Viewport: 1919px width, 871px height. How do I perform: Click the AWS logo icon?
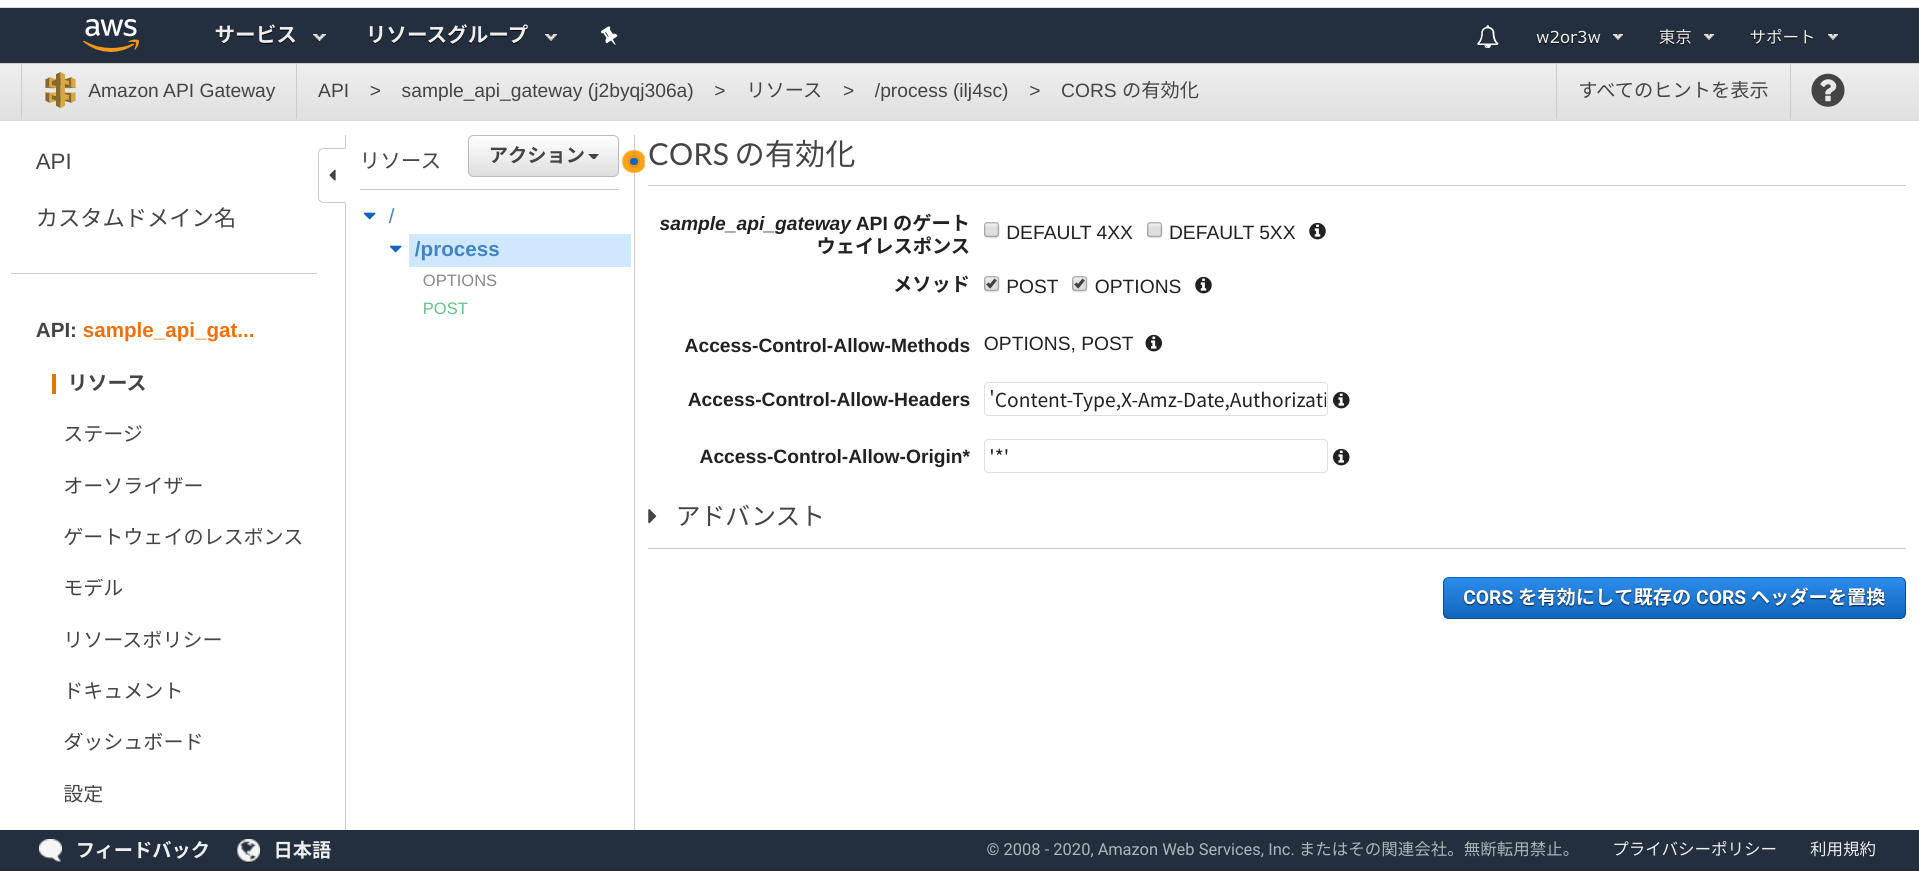point(111,35)
